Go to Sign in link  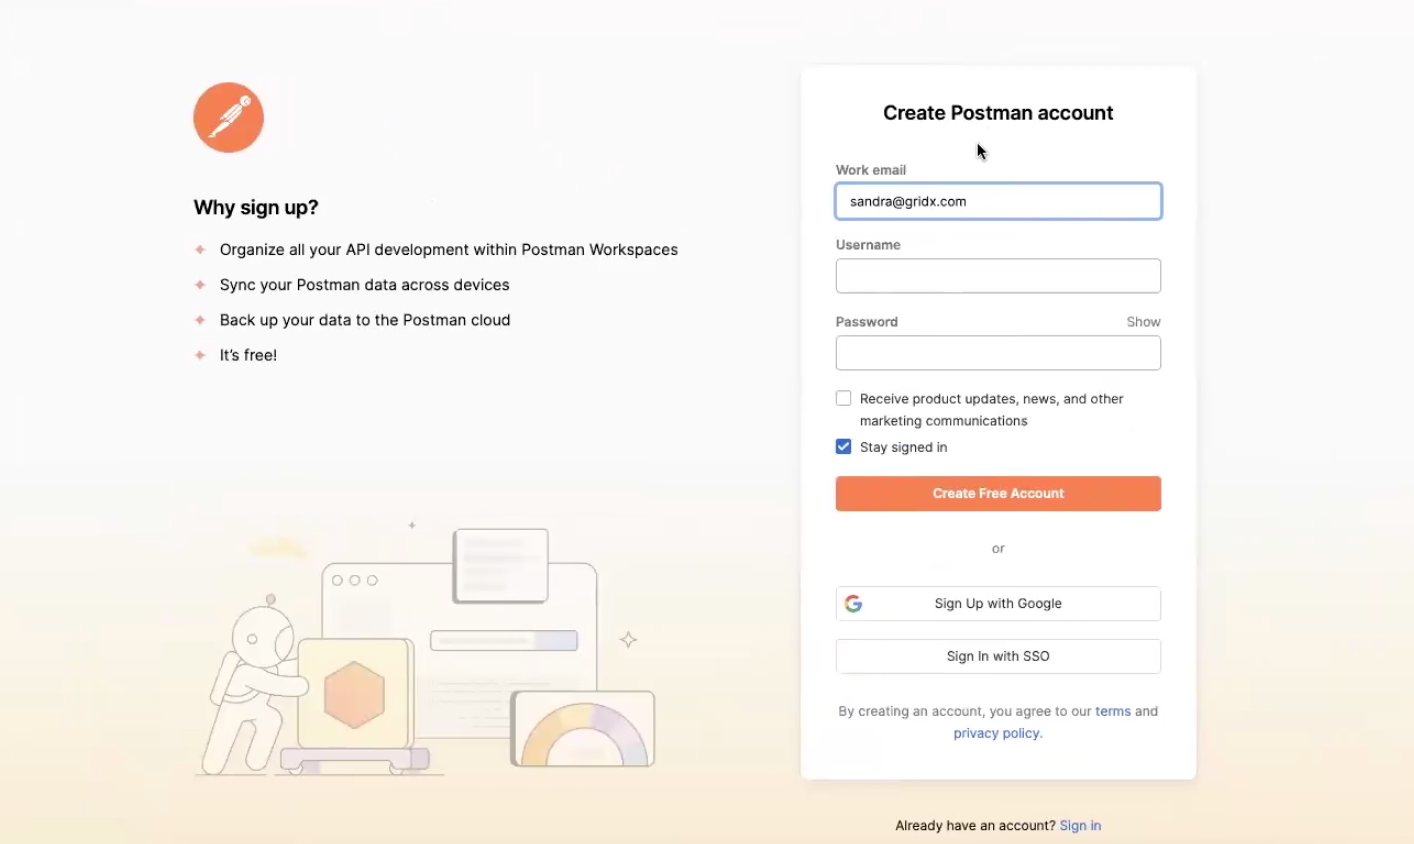1080,825
